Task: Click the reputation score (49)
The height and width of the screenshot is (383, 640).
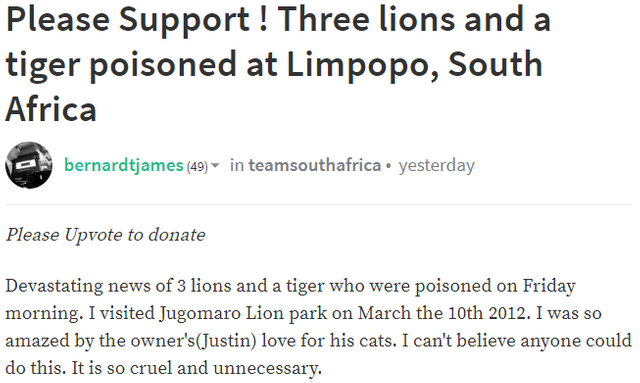Action: (x=197, y=166)
